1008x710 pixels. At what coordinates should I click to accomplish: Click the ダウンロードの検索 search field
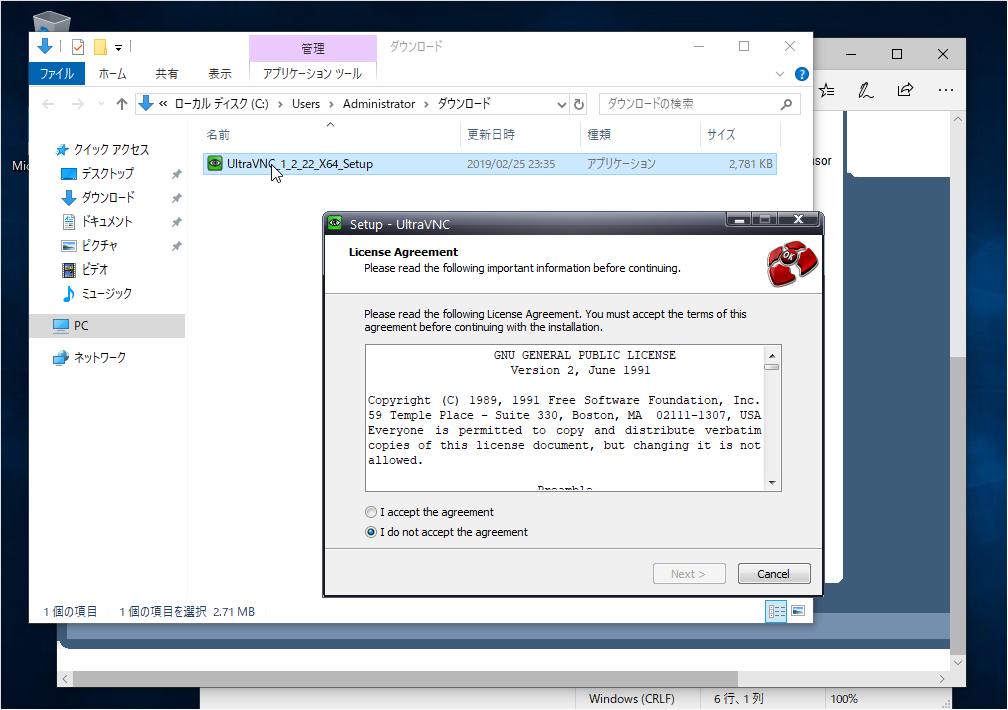(690, 104)
